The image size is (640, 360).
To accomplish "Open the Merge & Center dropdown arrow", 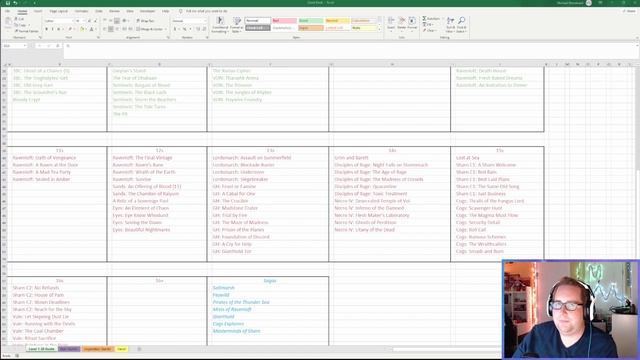I will click(x=165, y=29).
